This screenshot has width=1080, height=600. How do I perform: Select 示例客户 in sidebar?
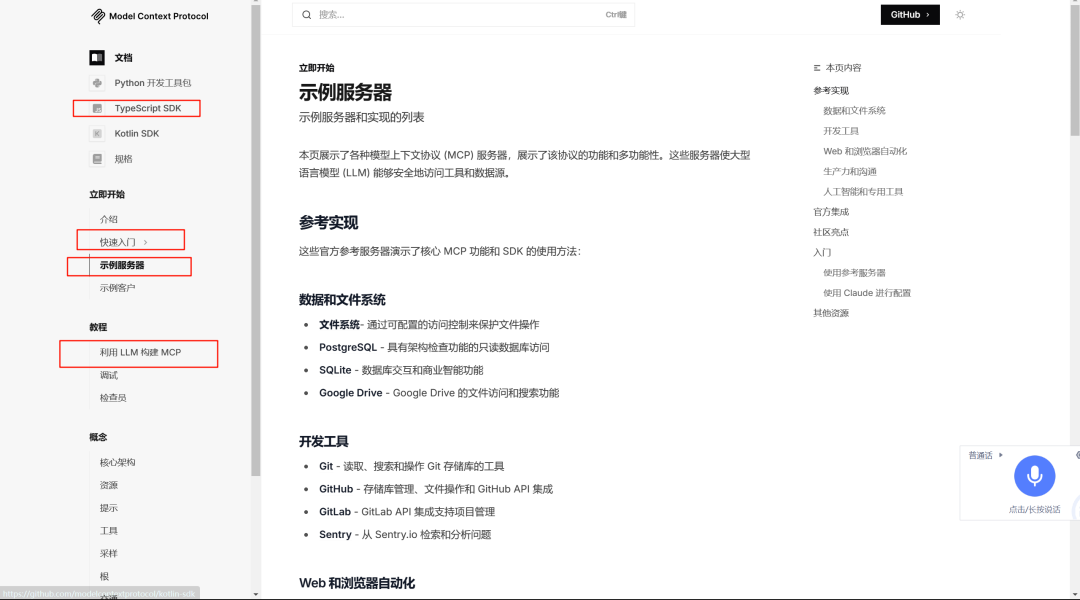[117, 288]
